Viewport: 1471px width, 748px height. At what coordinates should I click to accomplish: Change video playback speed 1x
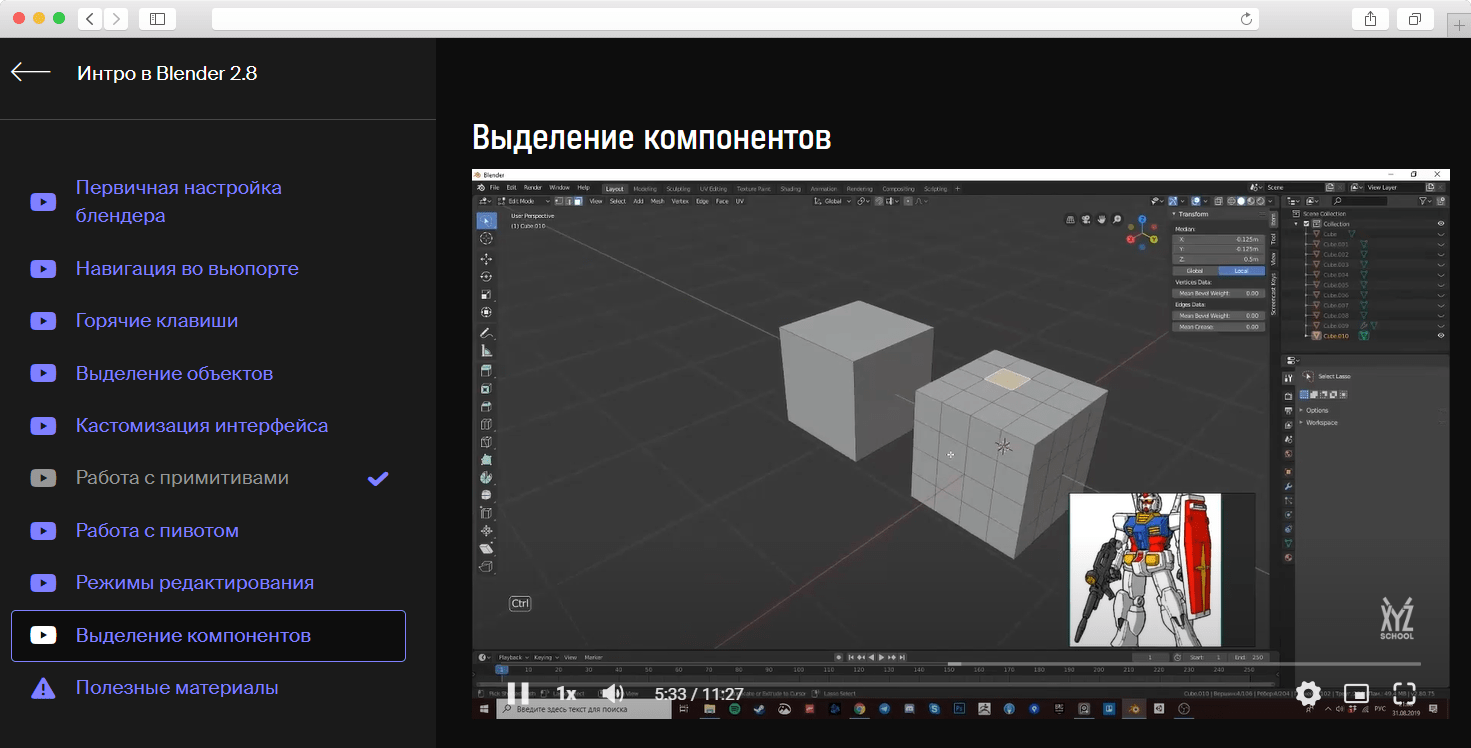(566, 693)
